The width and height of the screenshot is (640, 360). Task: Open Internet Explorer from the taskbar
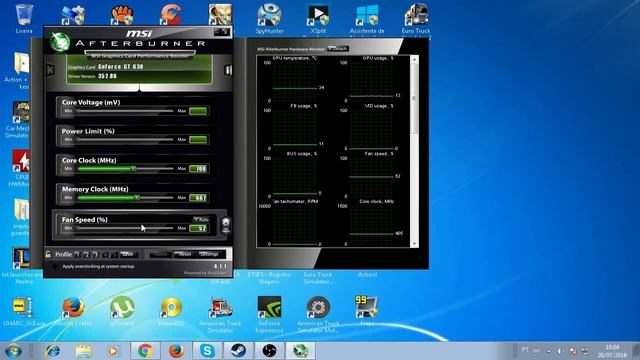click(53, 351)
